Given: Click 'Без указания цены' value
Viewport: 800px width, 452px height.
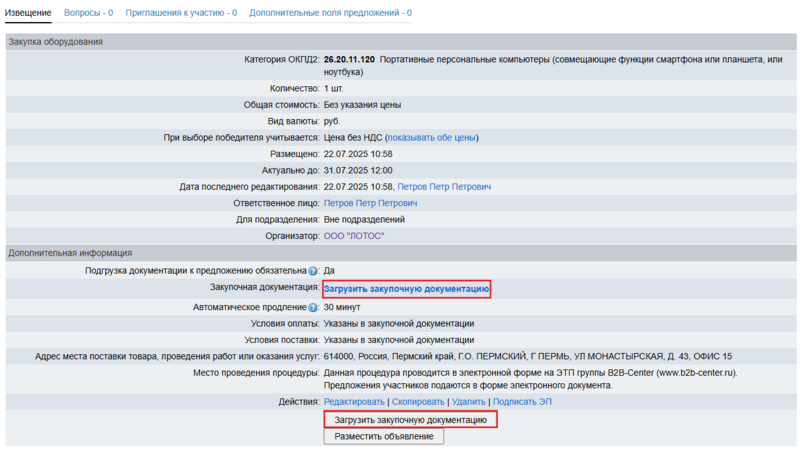Looking at the screenshot, I should pos(362,105).
